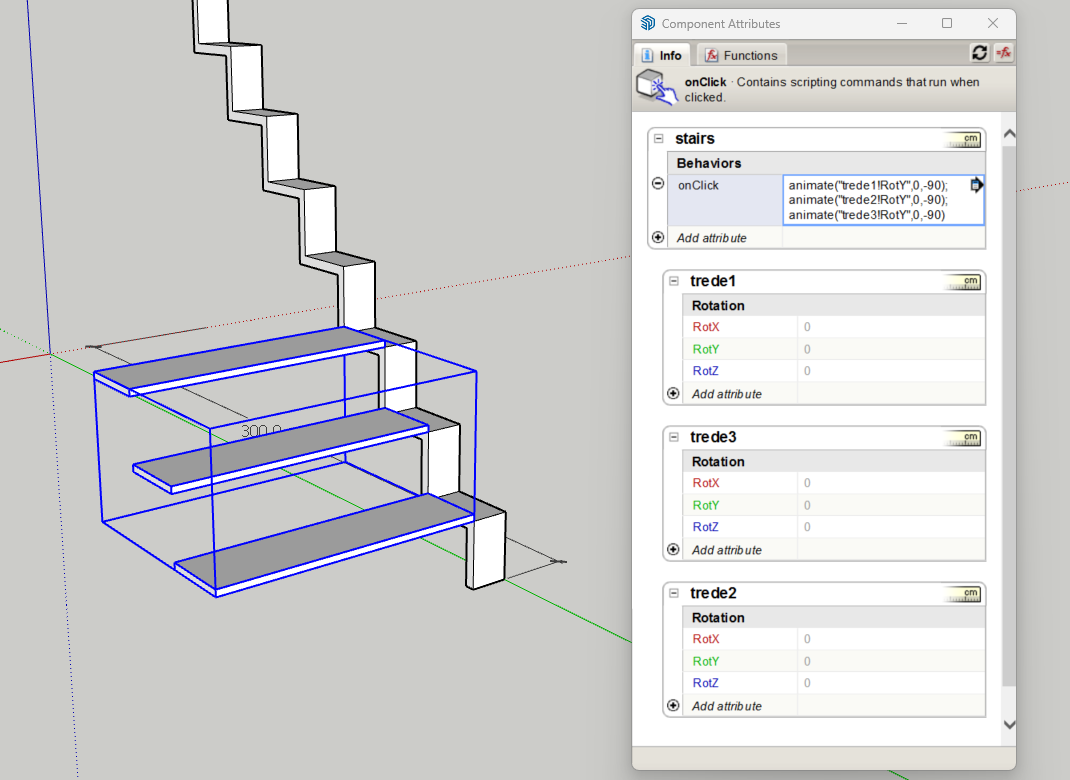Edit trede1 RotX value
The width and height of the screenshot is (1070, 780).
point(891,327)
